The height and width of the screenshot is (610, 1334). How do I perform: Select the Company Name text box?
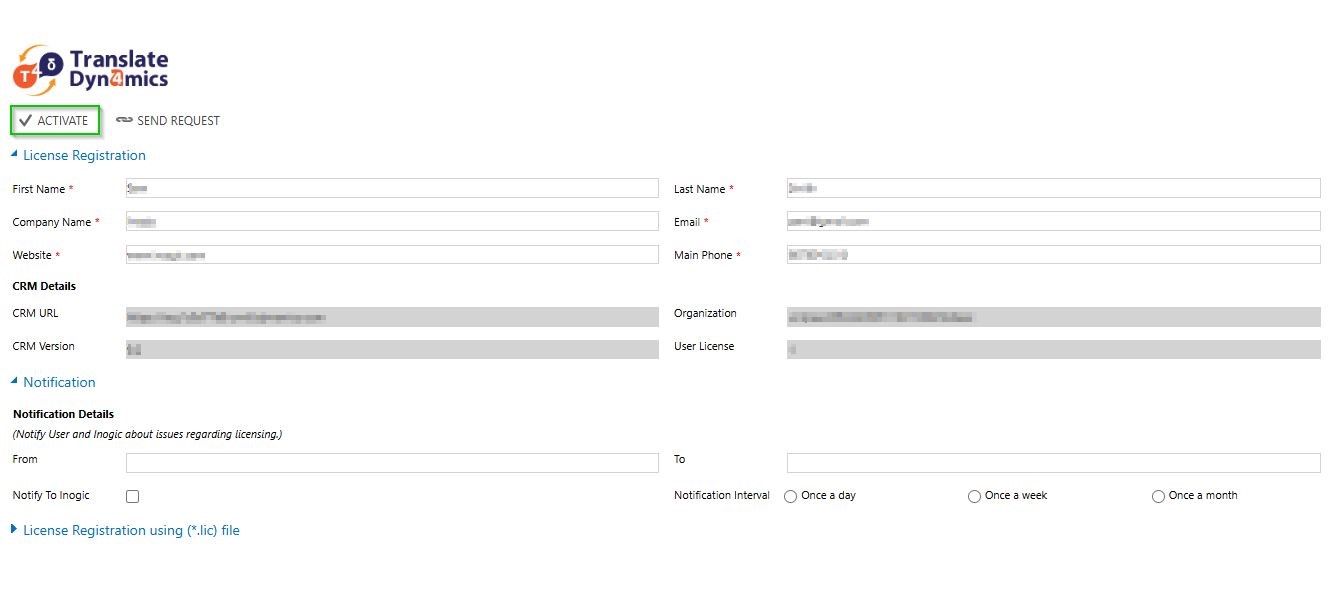(x=392, y=221)
